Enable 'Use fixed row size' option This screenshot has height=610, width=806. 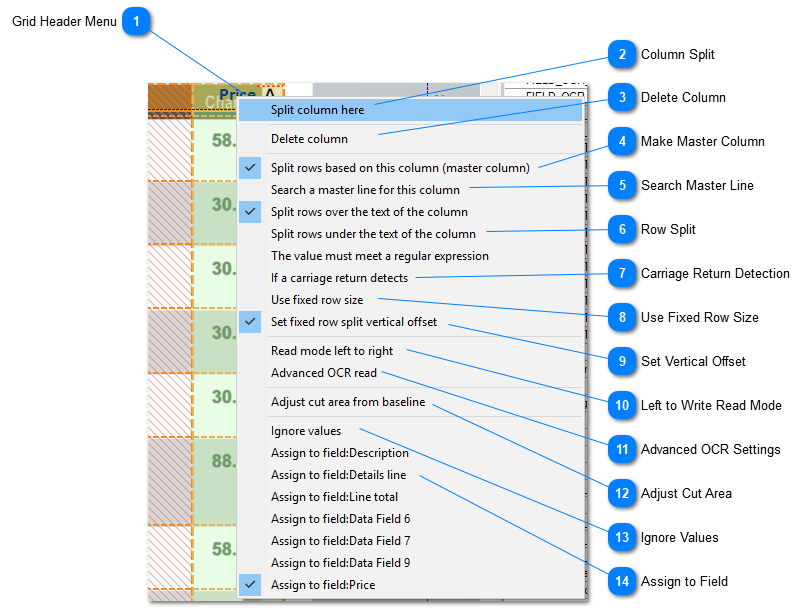410,300
